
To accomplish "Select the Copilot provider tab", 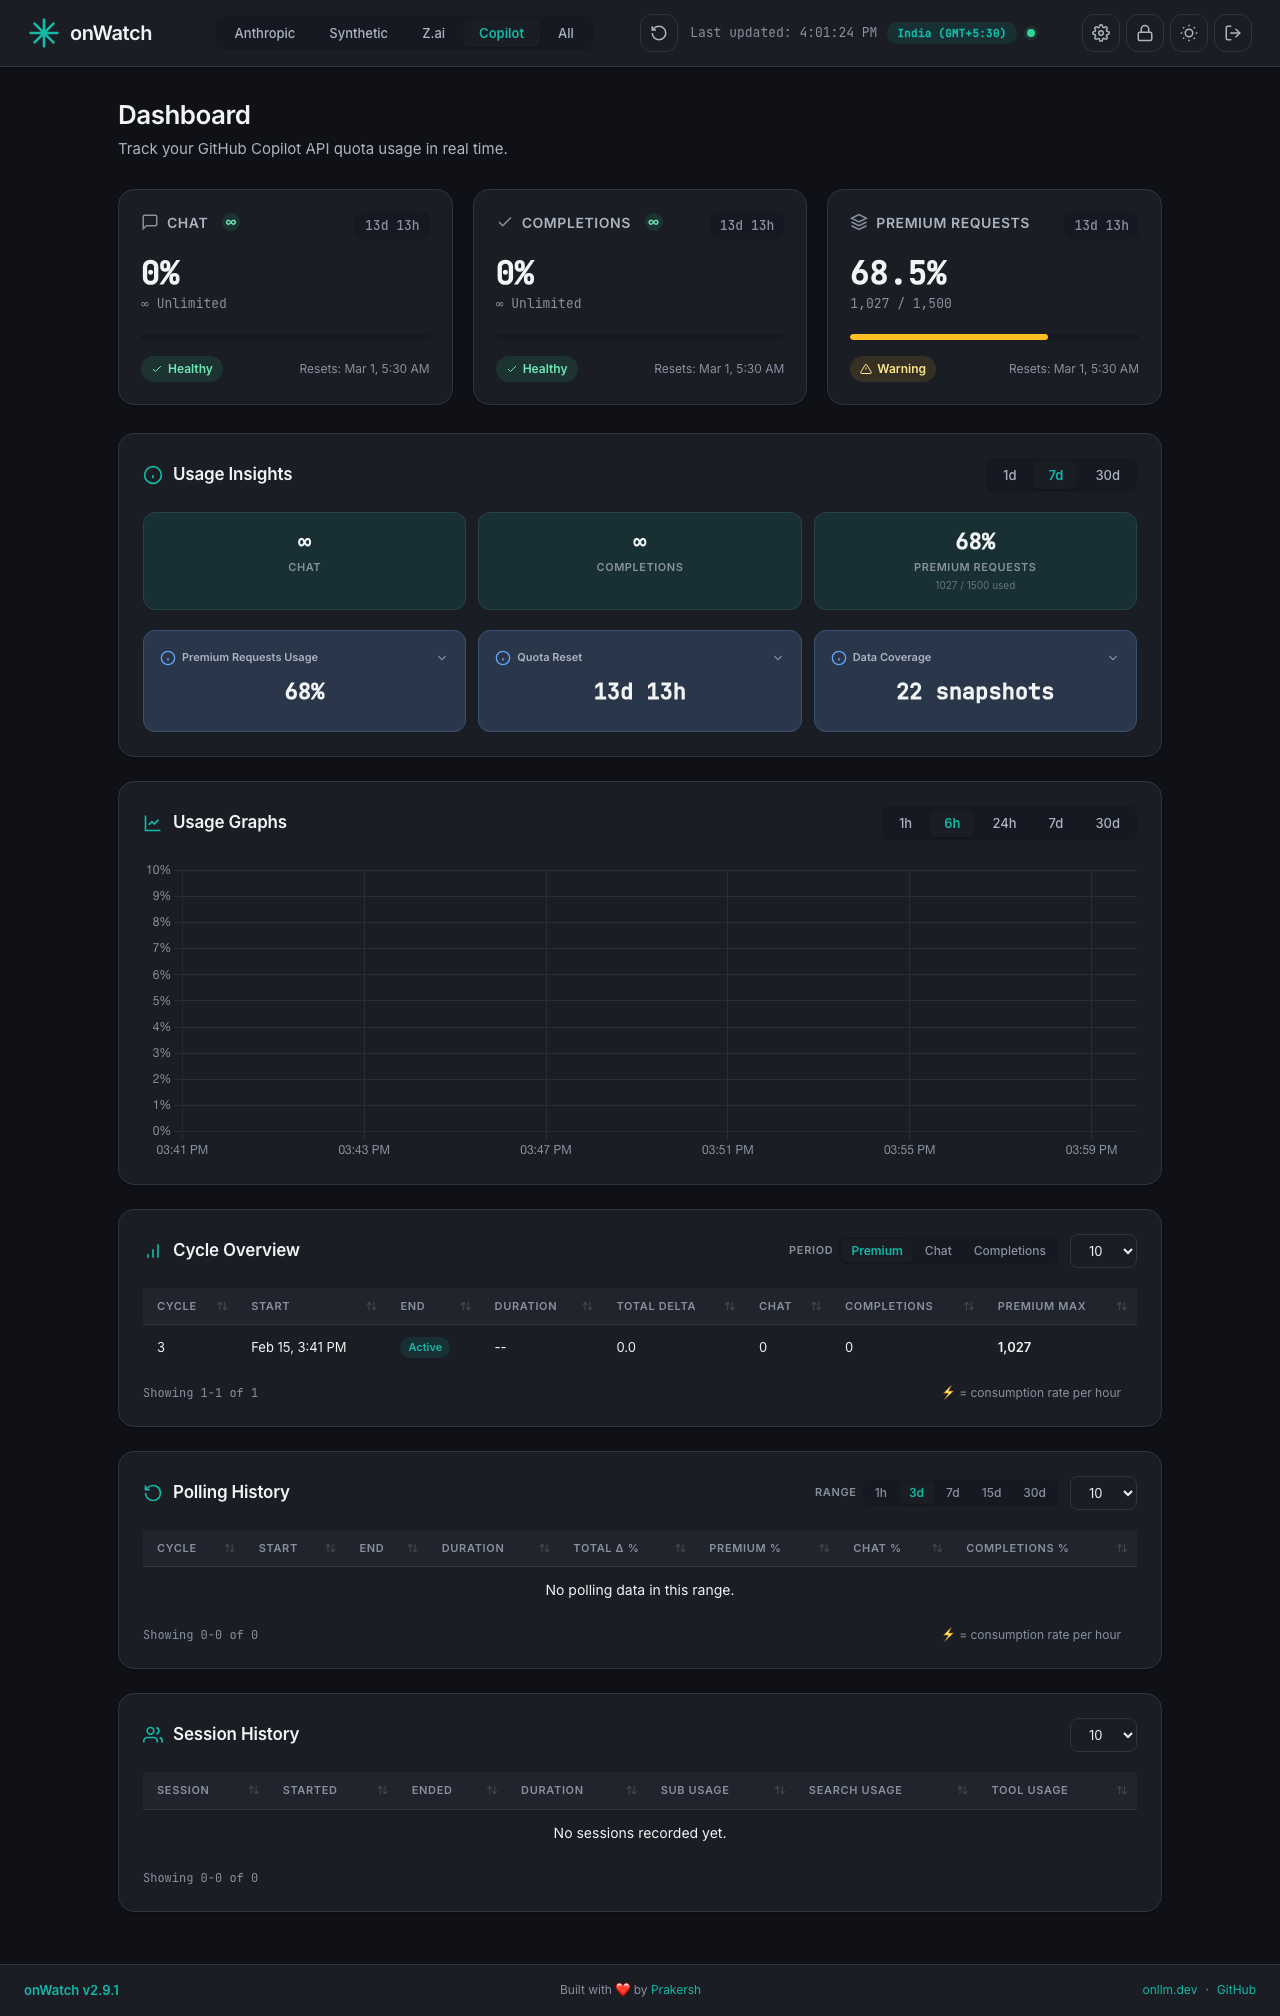I will tap(501, 33).
